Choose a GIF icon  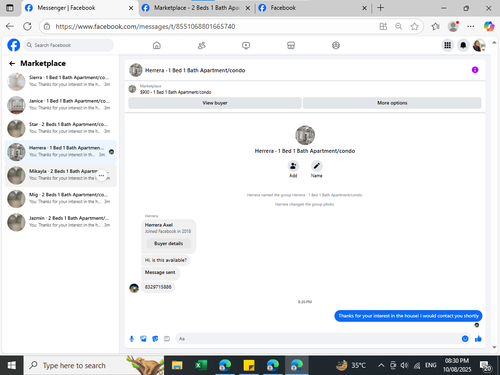coord(167,339)
